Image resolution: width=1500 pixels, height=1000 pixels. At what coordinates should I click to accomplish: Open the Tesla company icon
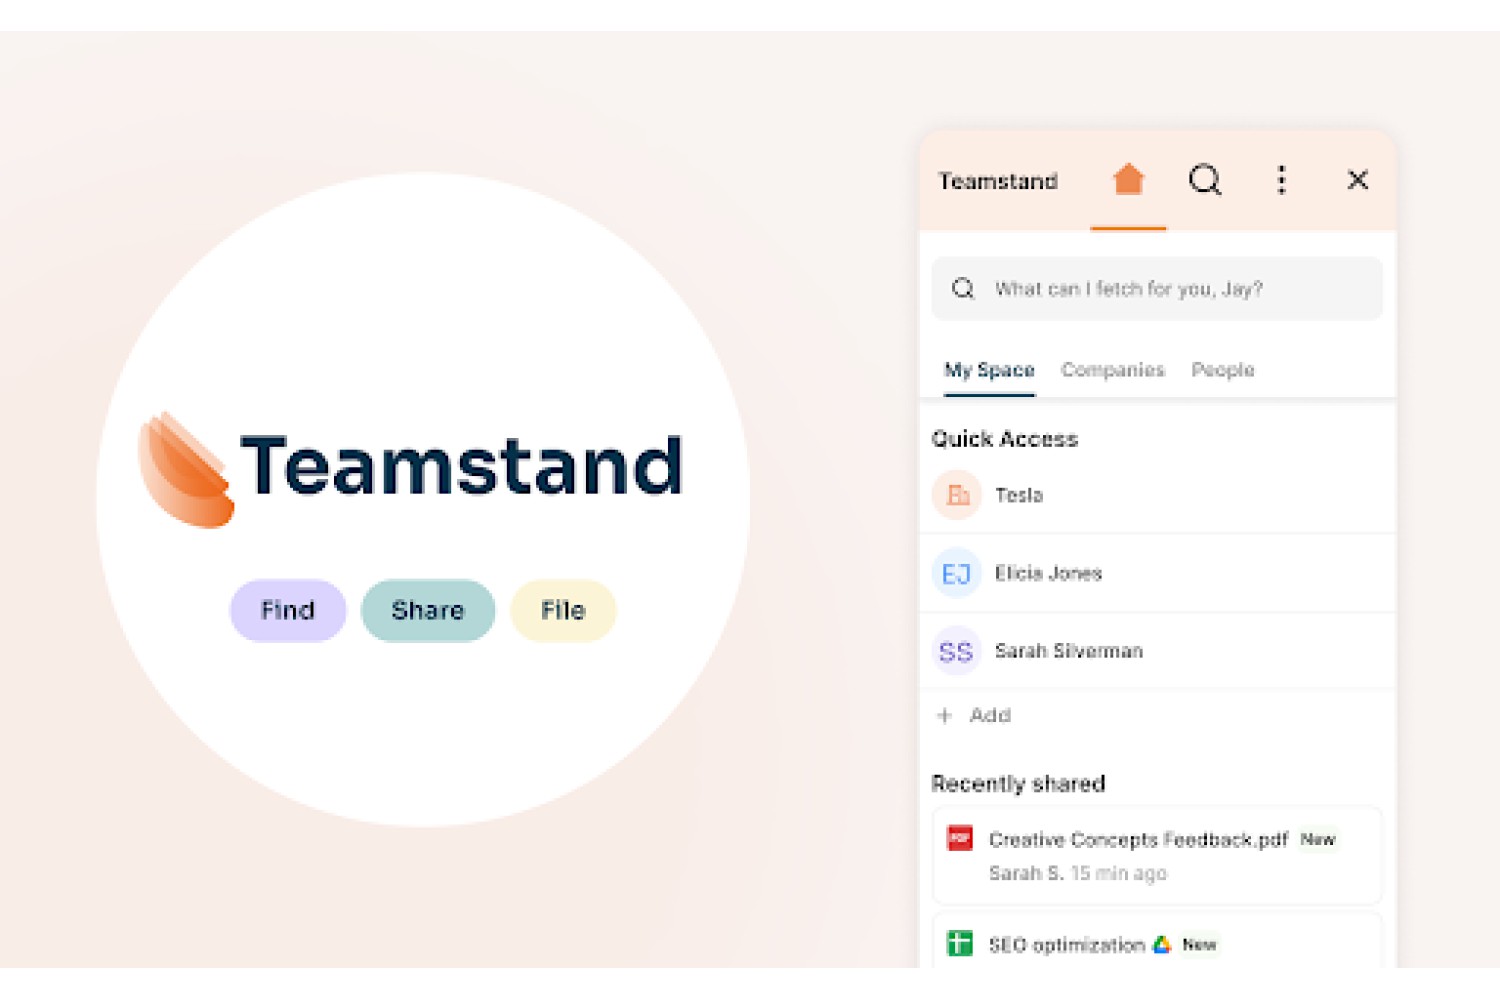click(x=957, y=495)
